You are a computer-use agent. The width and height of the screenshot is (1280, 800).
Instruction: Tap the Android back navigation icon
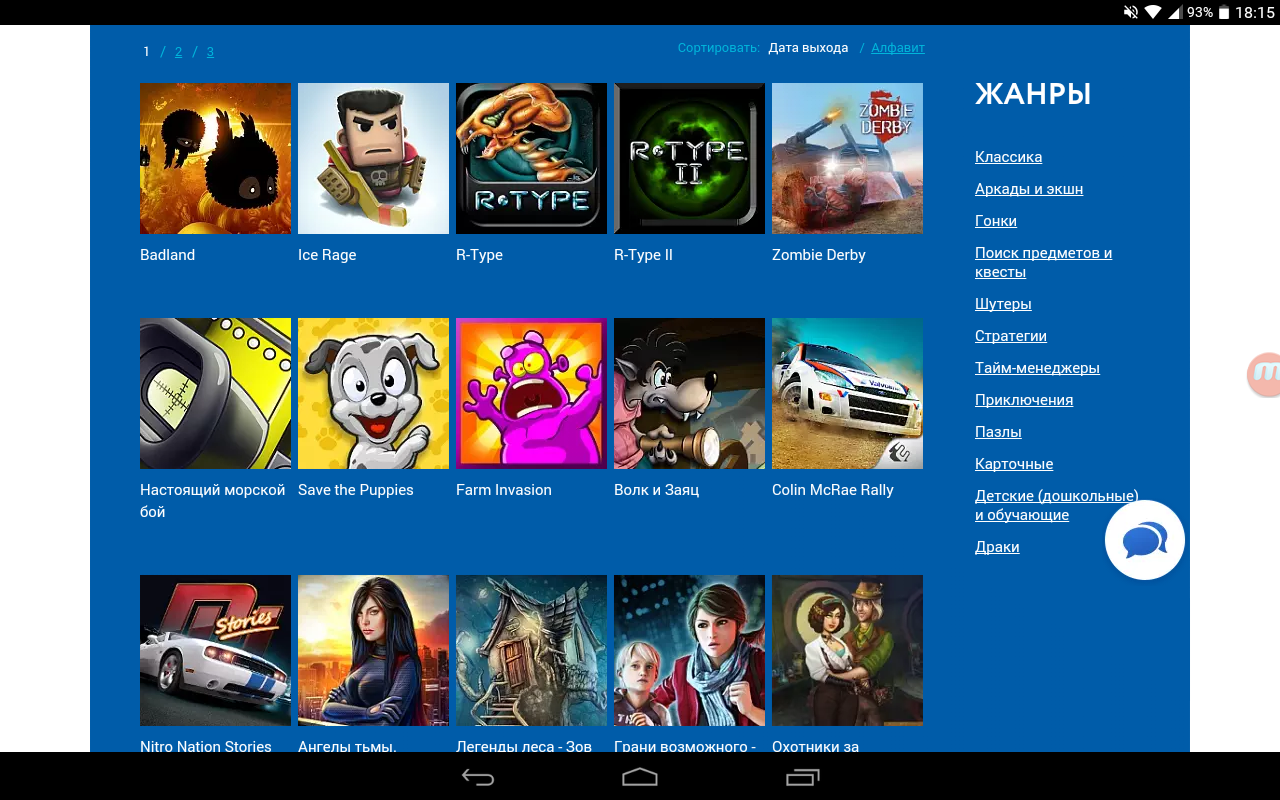tap(478, 777)
